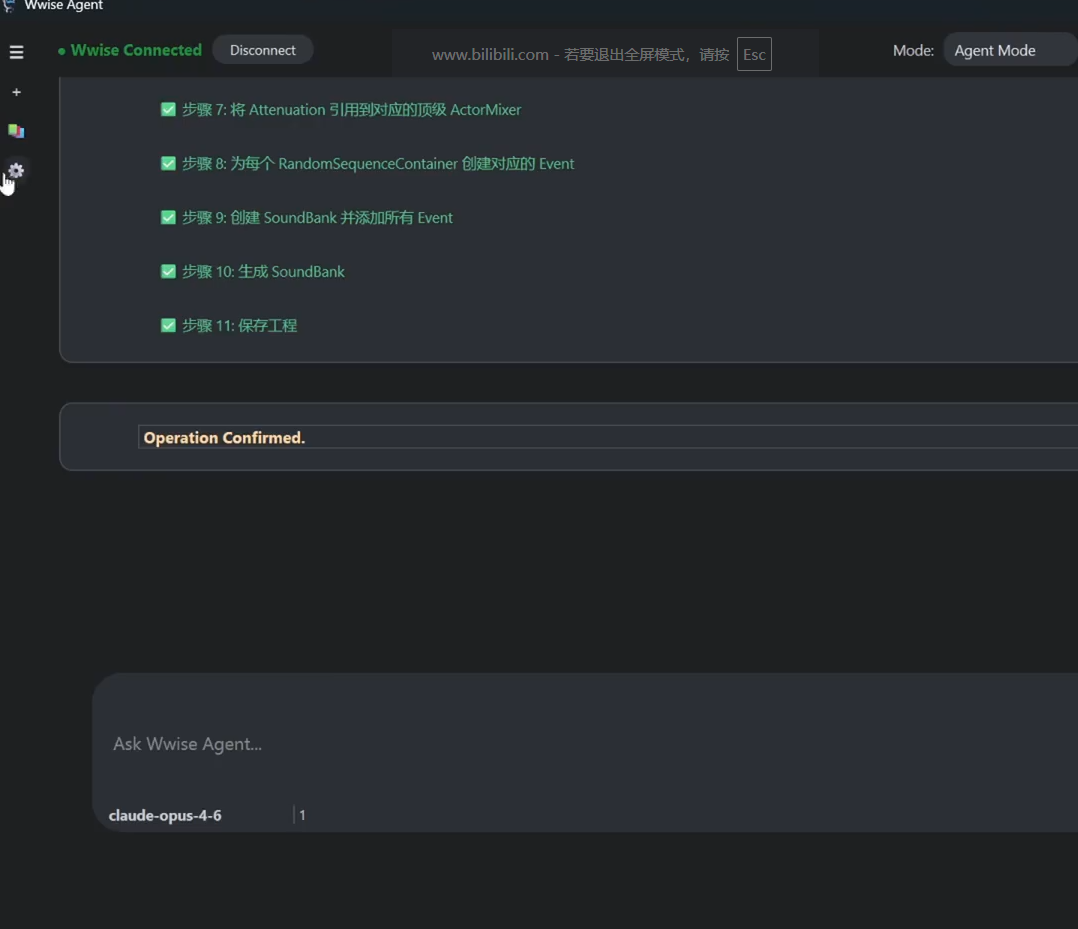Click the Wwise Agent app icon in title bar

(9, 6)
